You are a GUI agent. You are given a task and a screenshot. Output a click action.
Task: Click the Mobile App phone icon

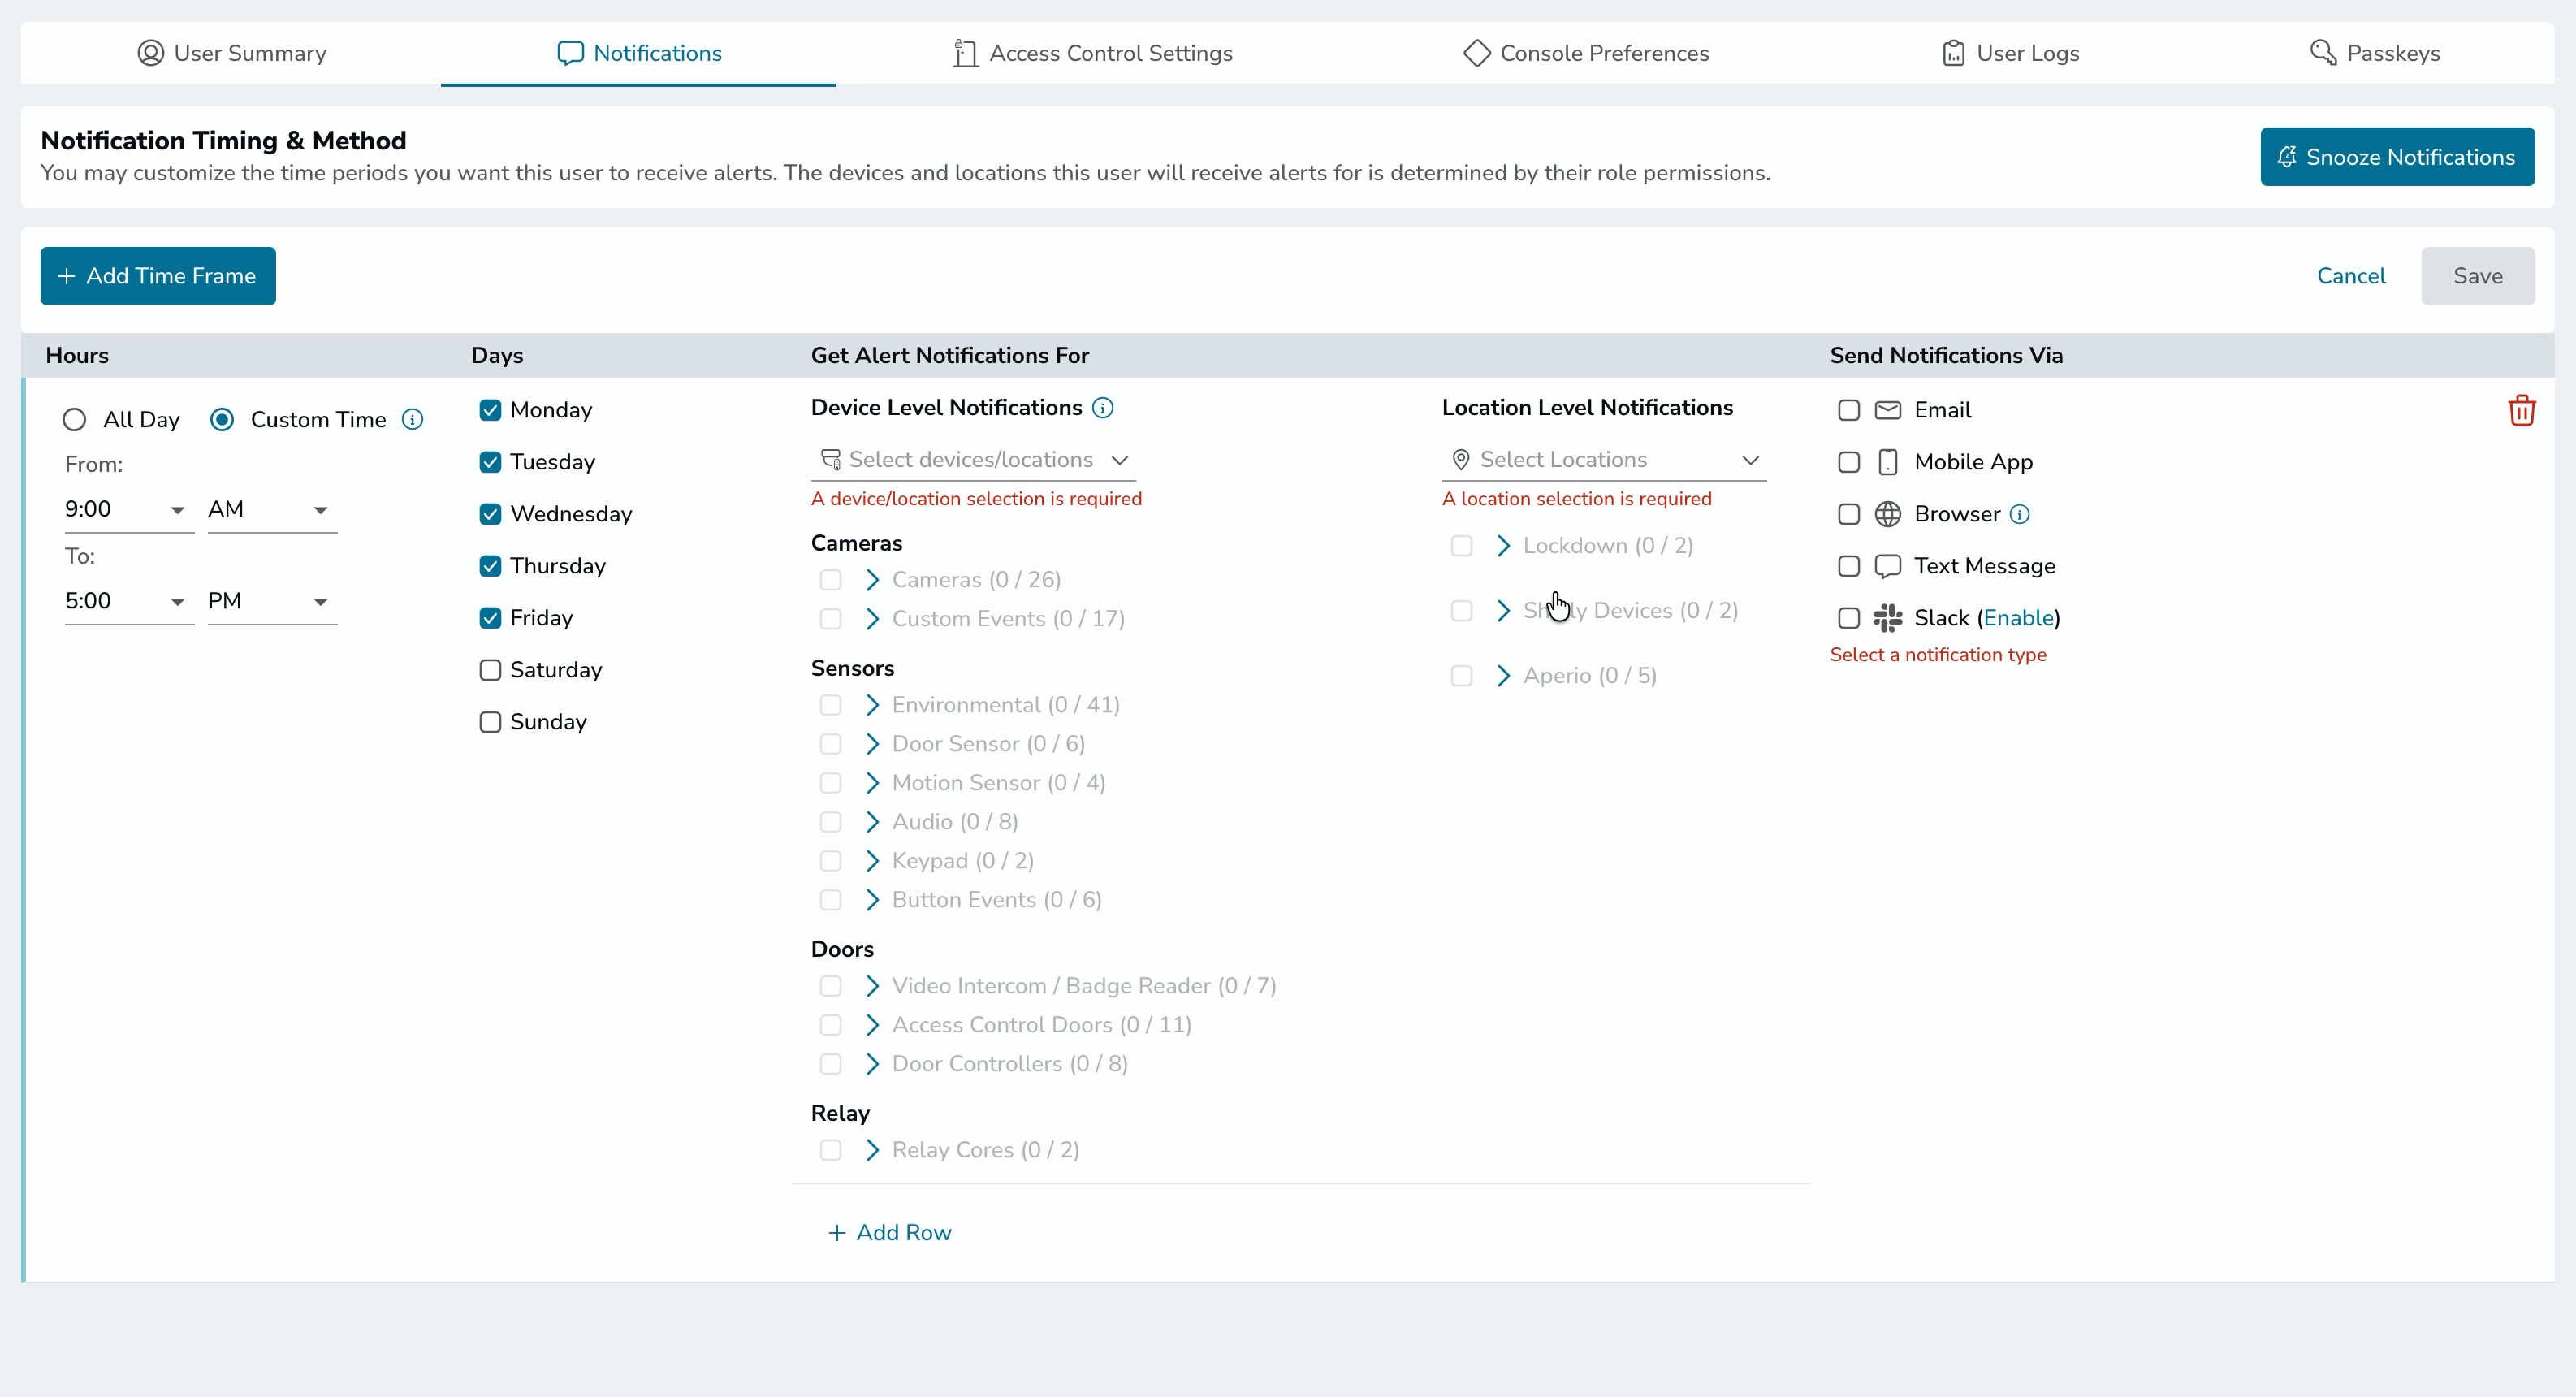[x=1887, y=462]
